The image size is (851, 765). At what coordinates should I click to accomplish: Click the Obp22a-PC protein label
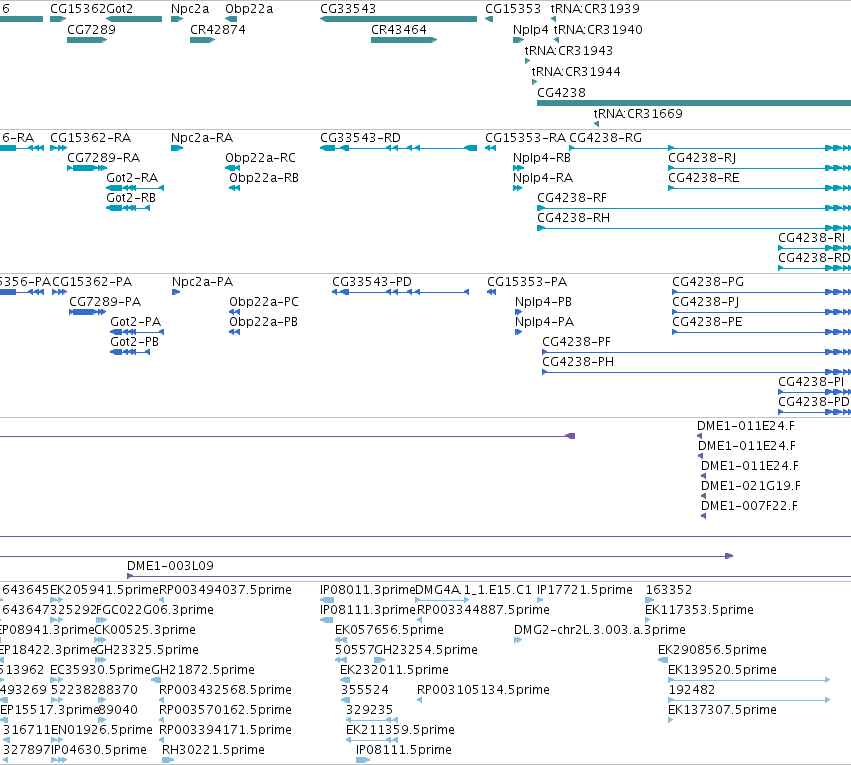click(x=264, y=302)
